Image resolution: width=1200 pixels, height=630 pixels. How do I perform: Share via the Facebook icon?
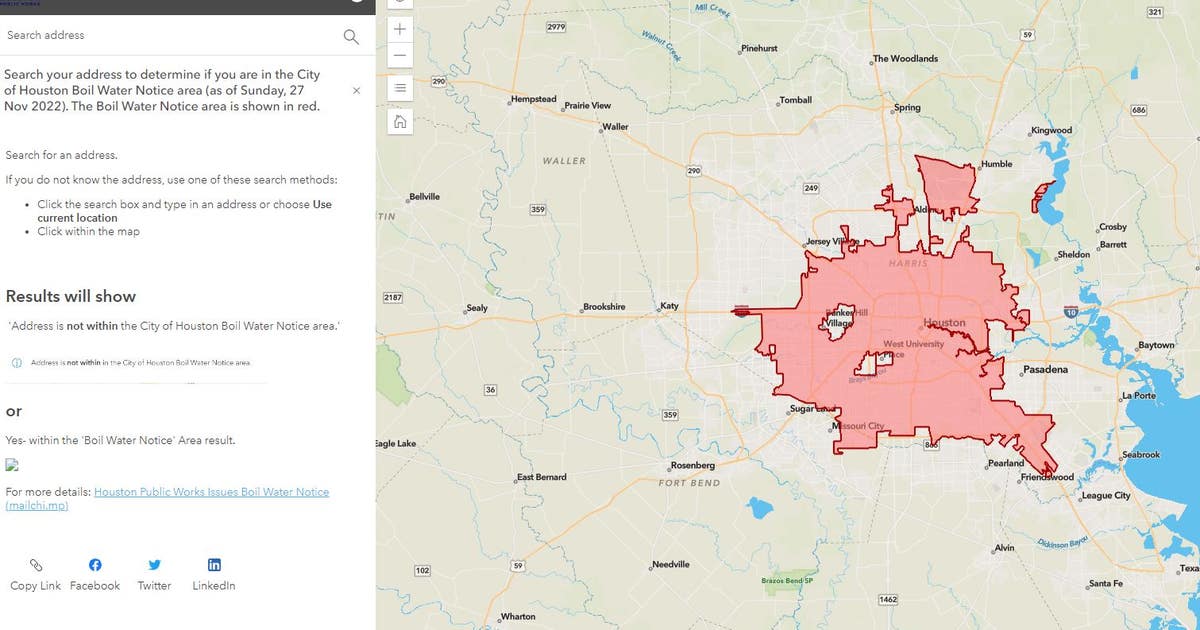pos(95,565)
